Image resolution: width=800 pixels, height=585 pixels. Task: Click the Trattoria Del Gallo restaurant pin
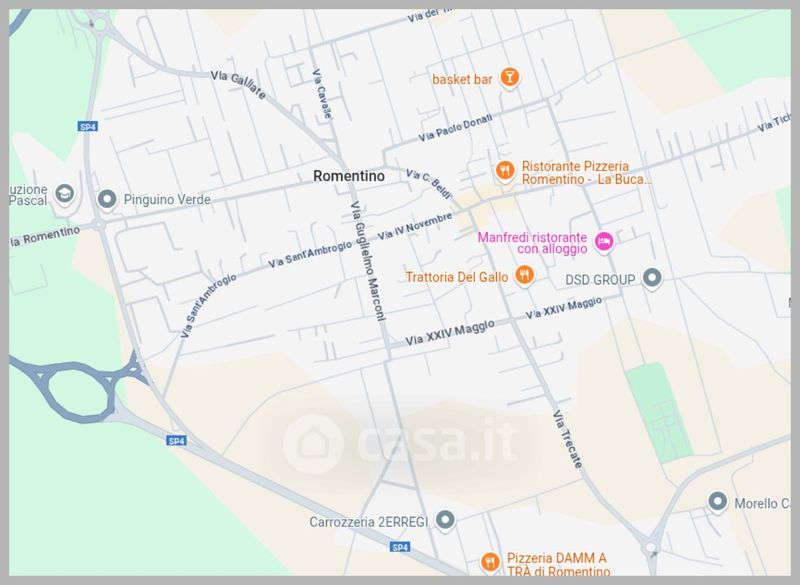pos(523,275)
